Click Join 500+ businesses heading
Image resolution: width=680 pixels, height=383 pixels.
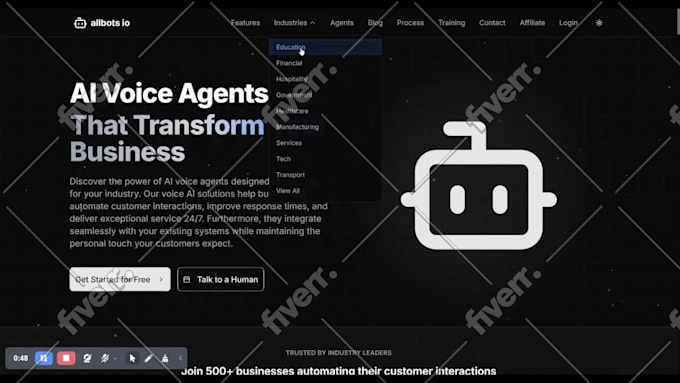[339, 371]
